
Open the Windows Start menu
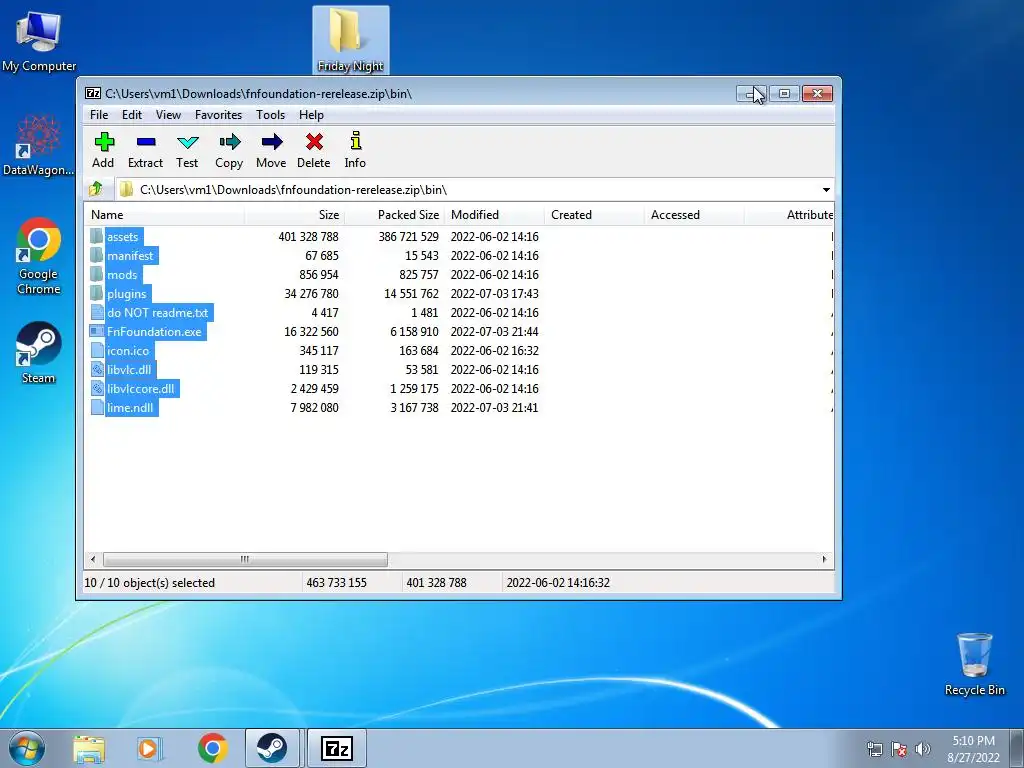click(27, 748)
